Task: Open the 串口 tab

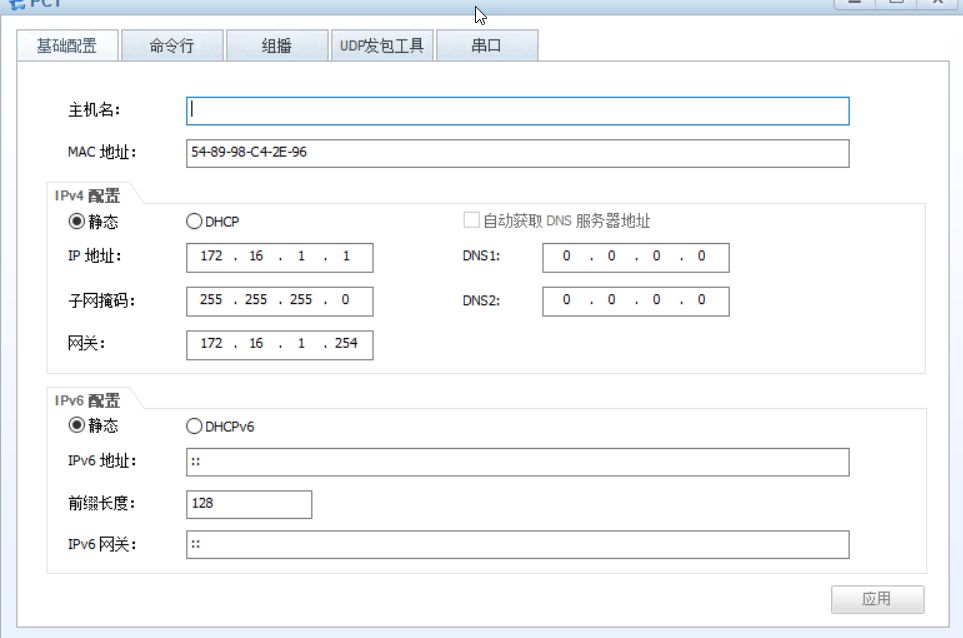Action: (x=486, y=46)
